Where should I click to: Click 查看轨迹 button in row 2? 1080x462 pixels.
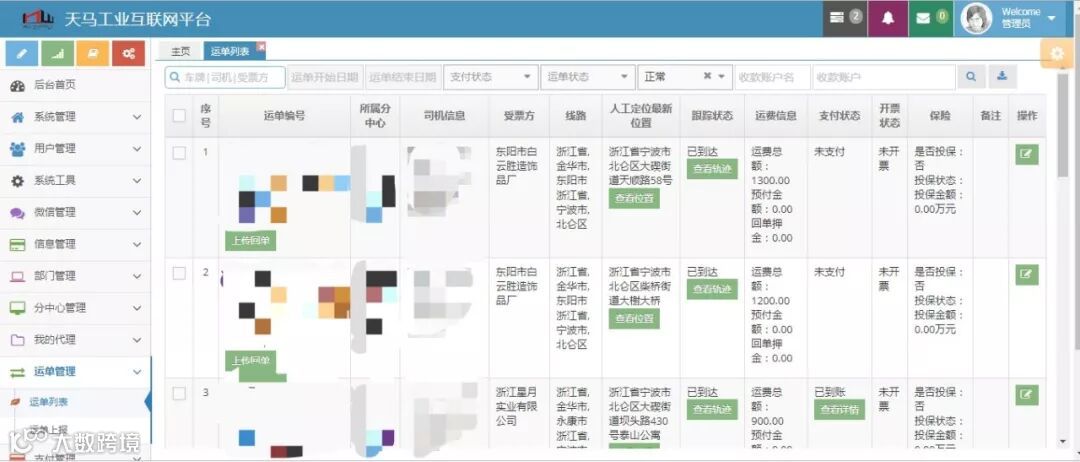[x=712, y=289]
